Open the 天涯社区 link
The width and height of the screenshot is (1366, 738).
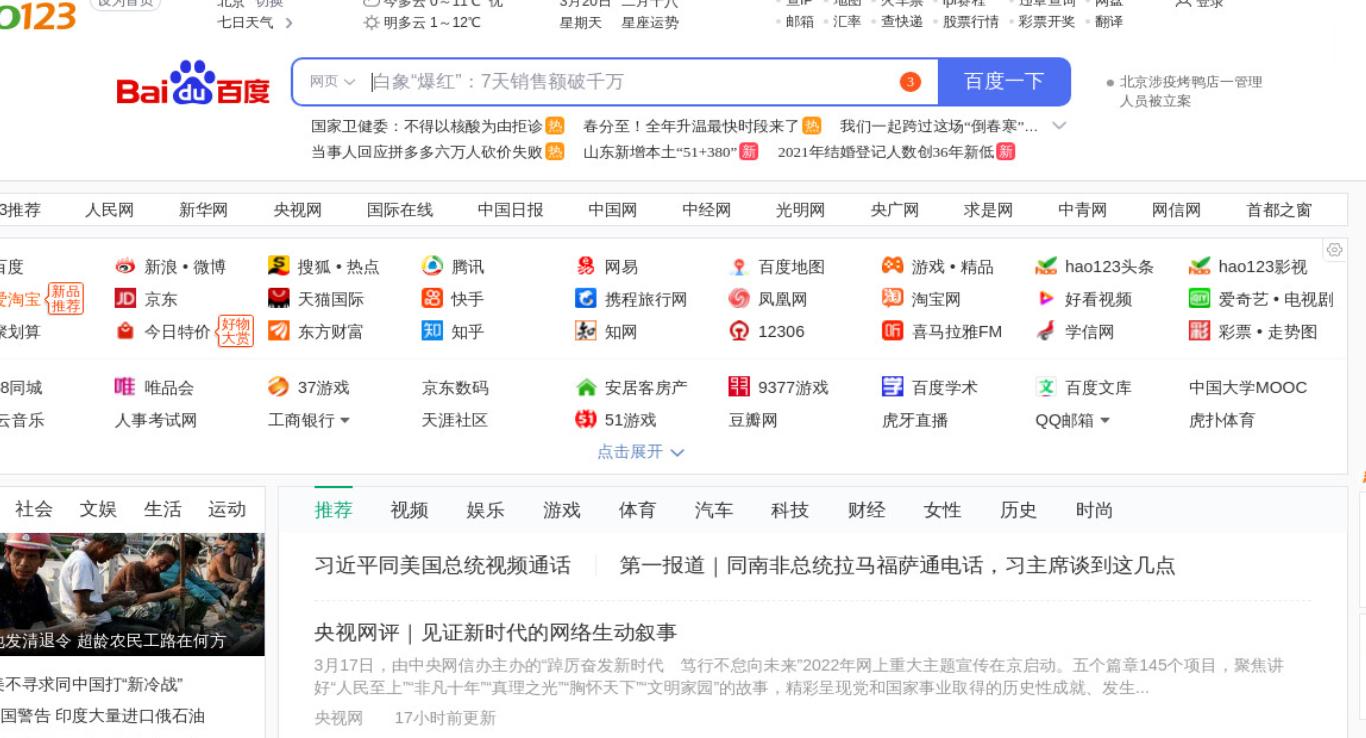(x=454, y=421)
